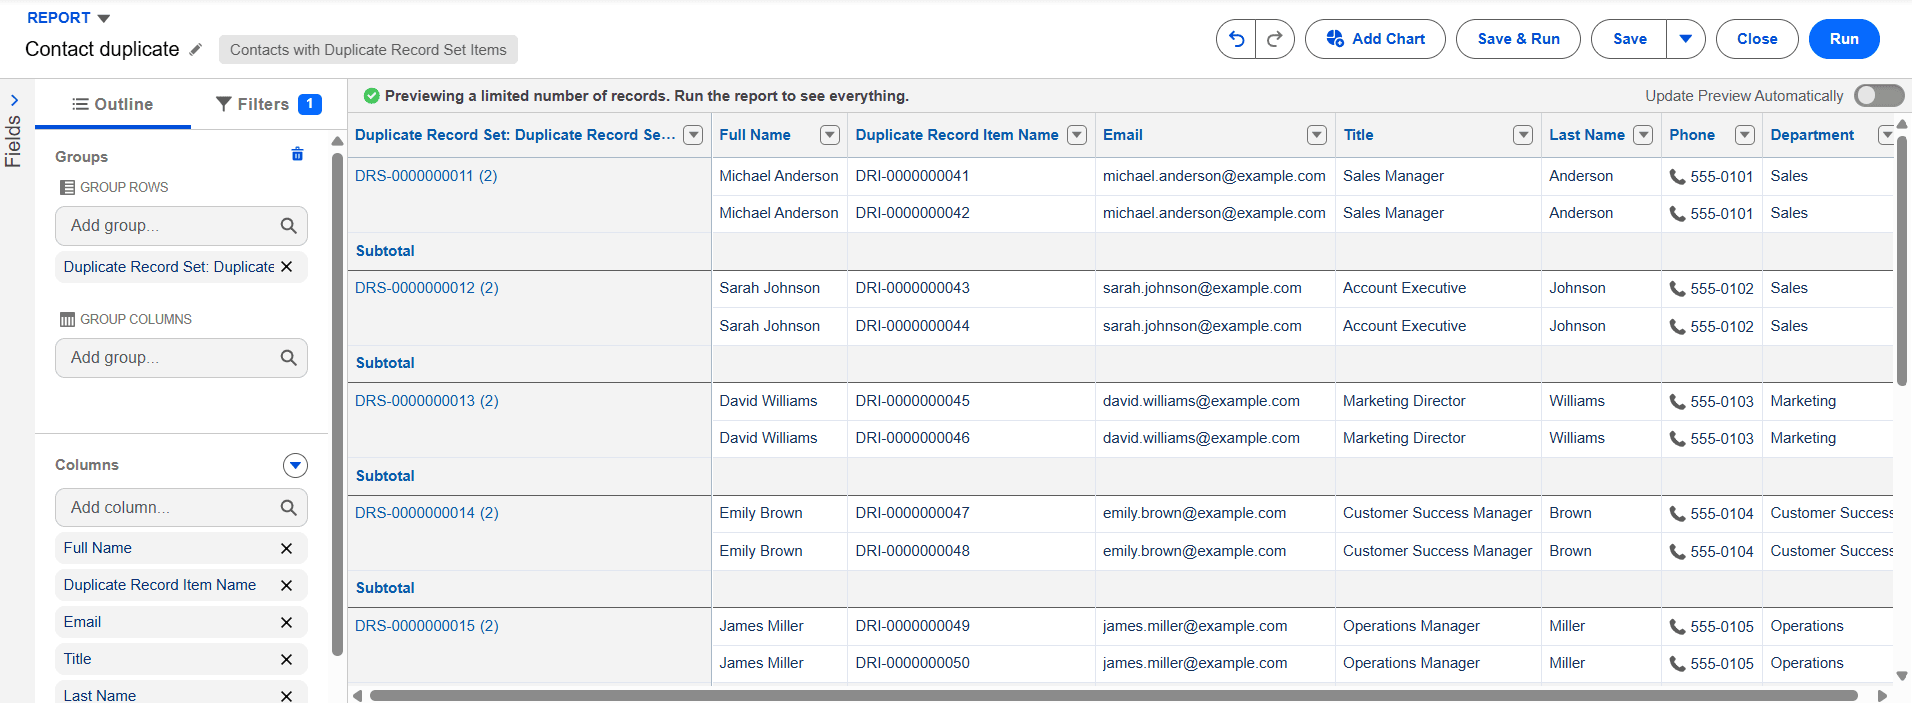The width and height of the screenshot is (1912, 703).
Task: Click the Outline panel vertical scrollbar
Action: (337, 404)
